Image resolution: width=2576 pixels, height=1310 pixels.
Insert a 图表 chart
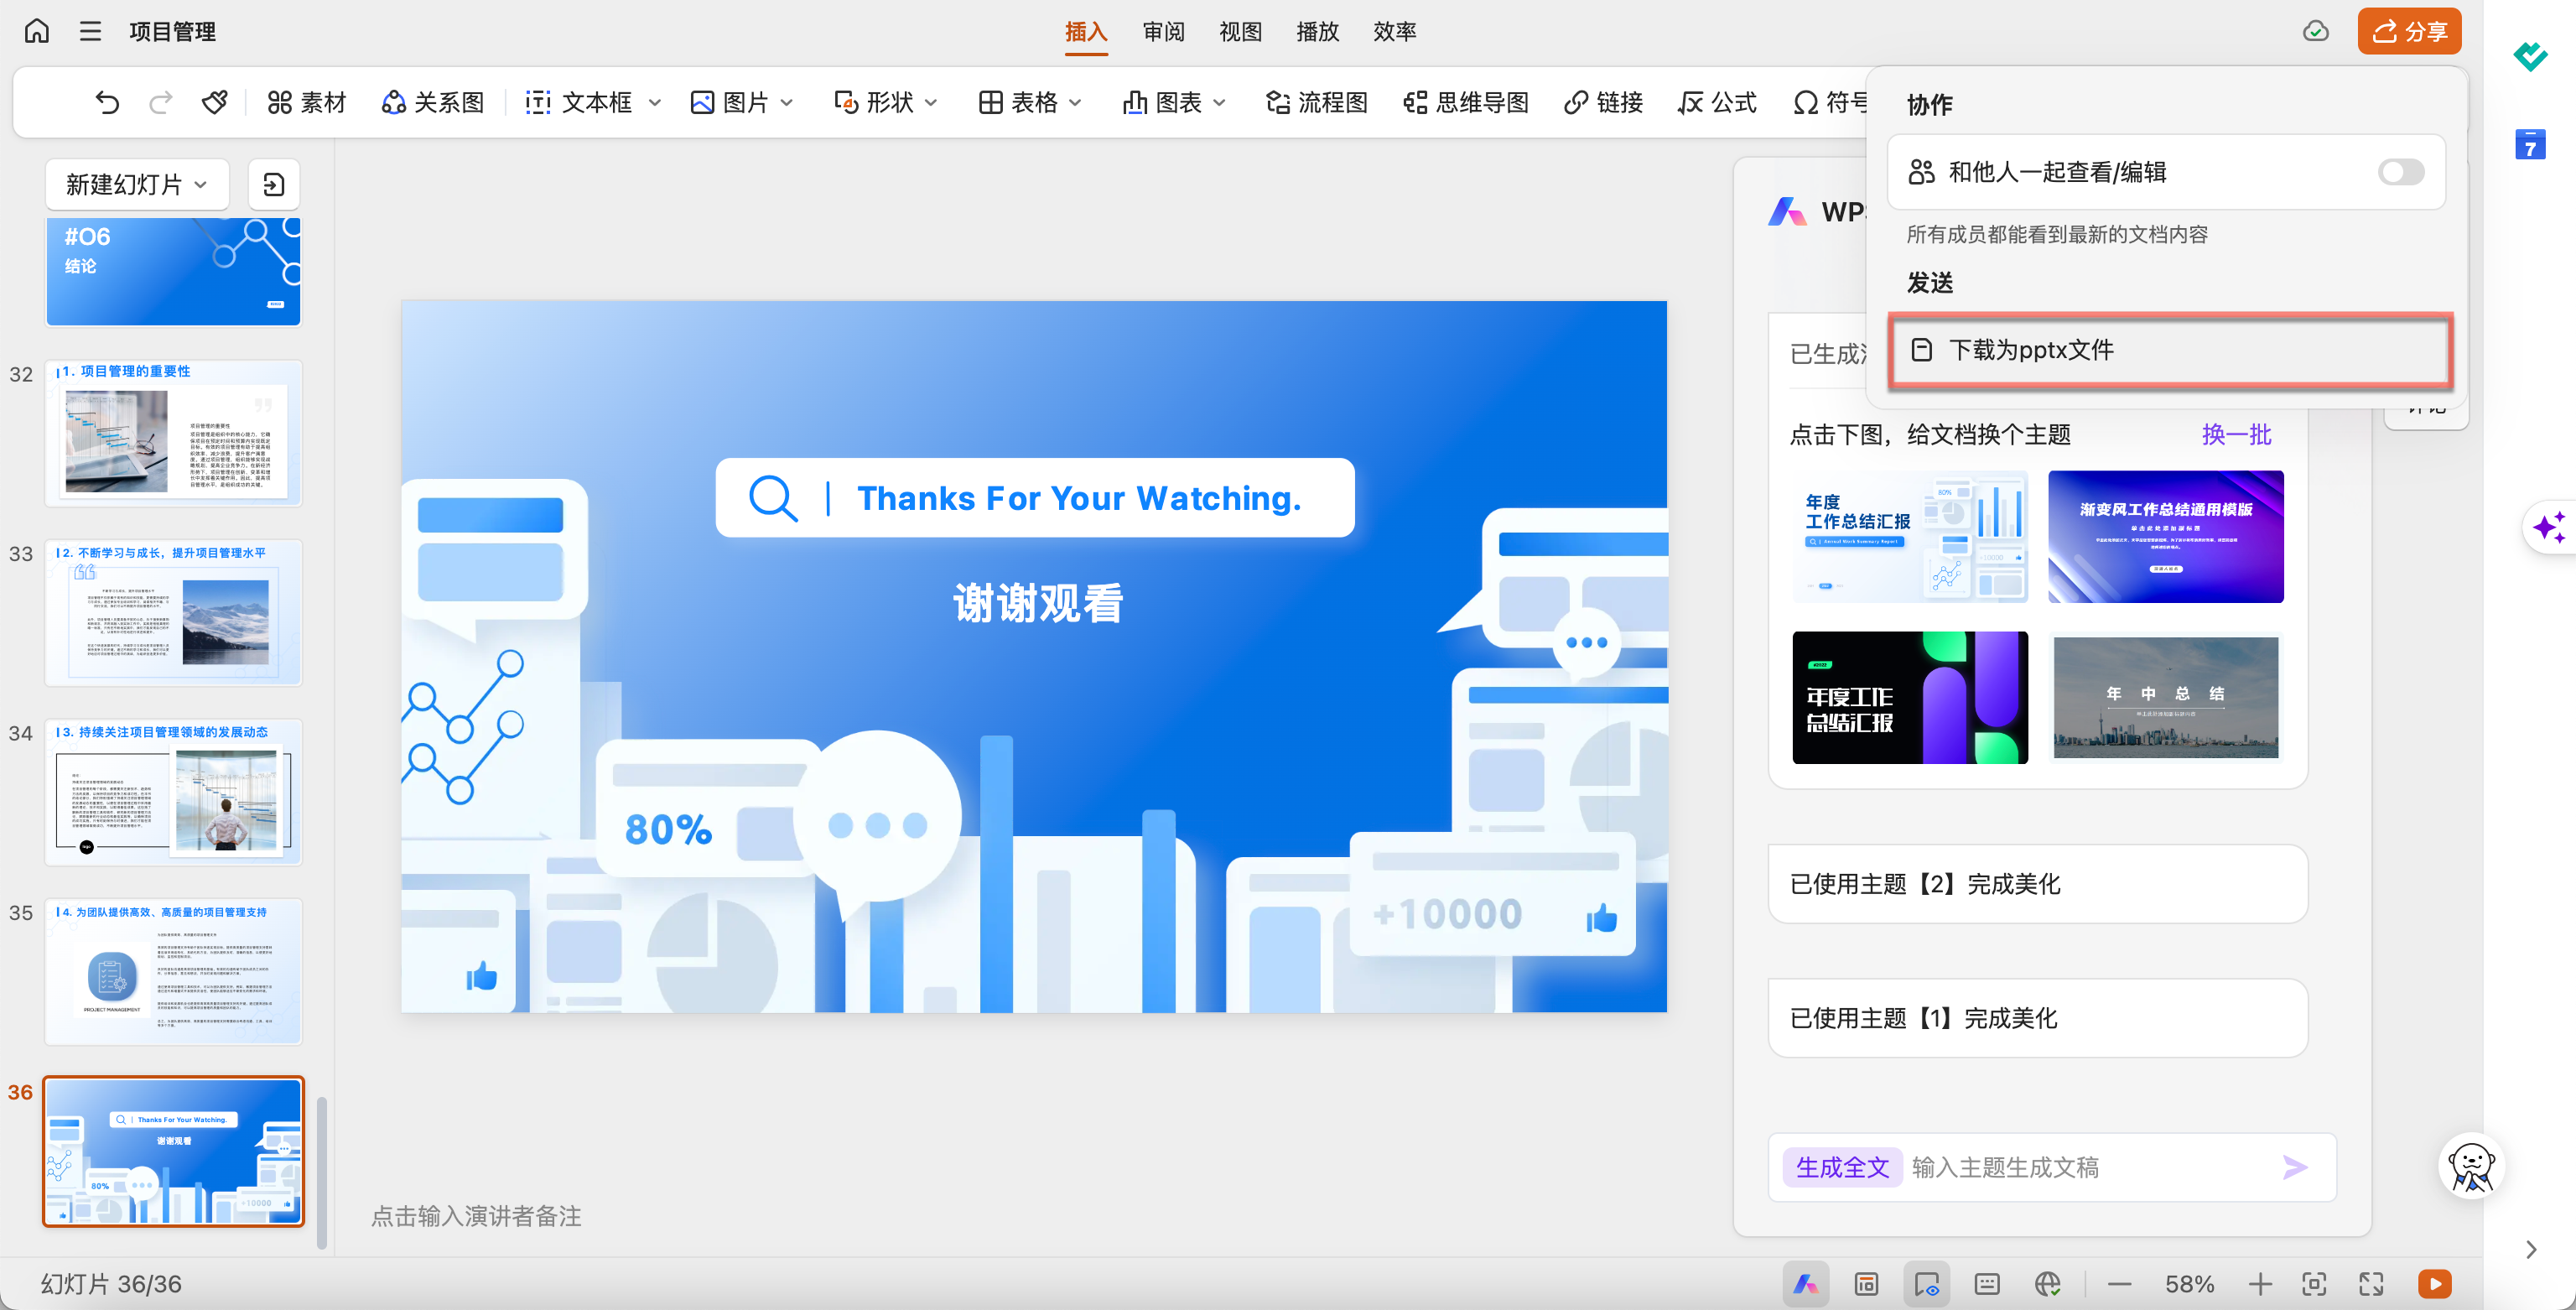coord(1162,102)
